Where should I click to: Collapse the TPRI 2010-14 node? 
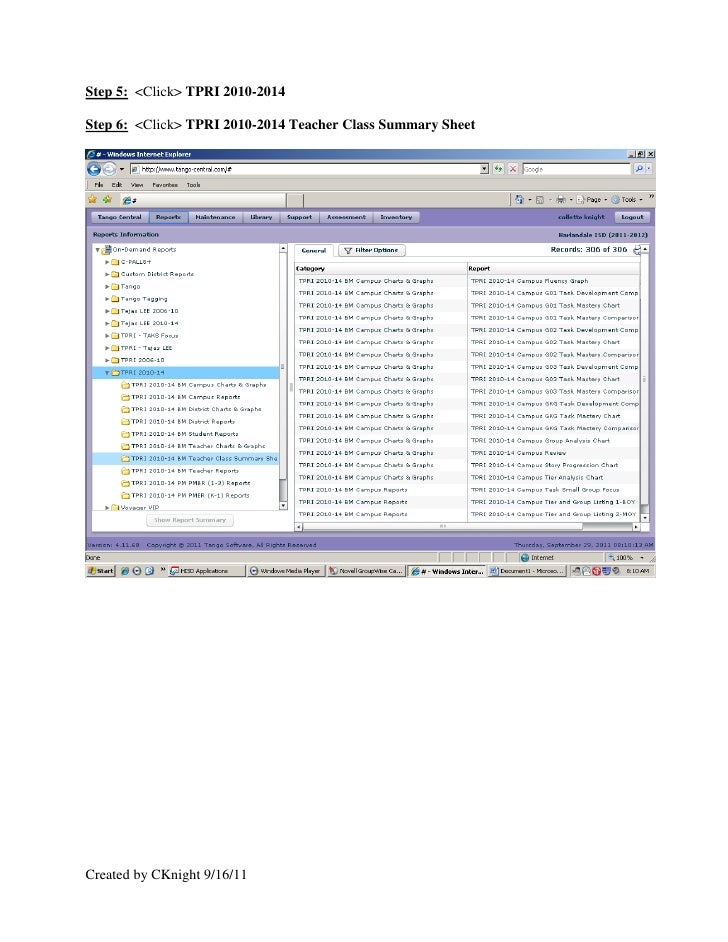(108, 373)
